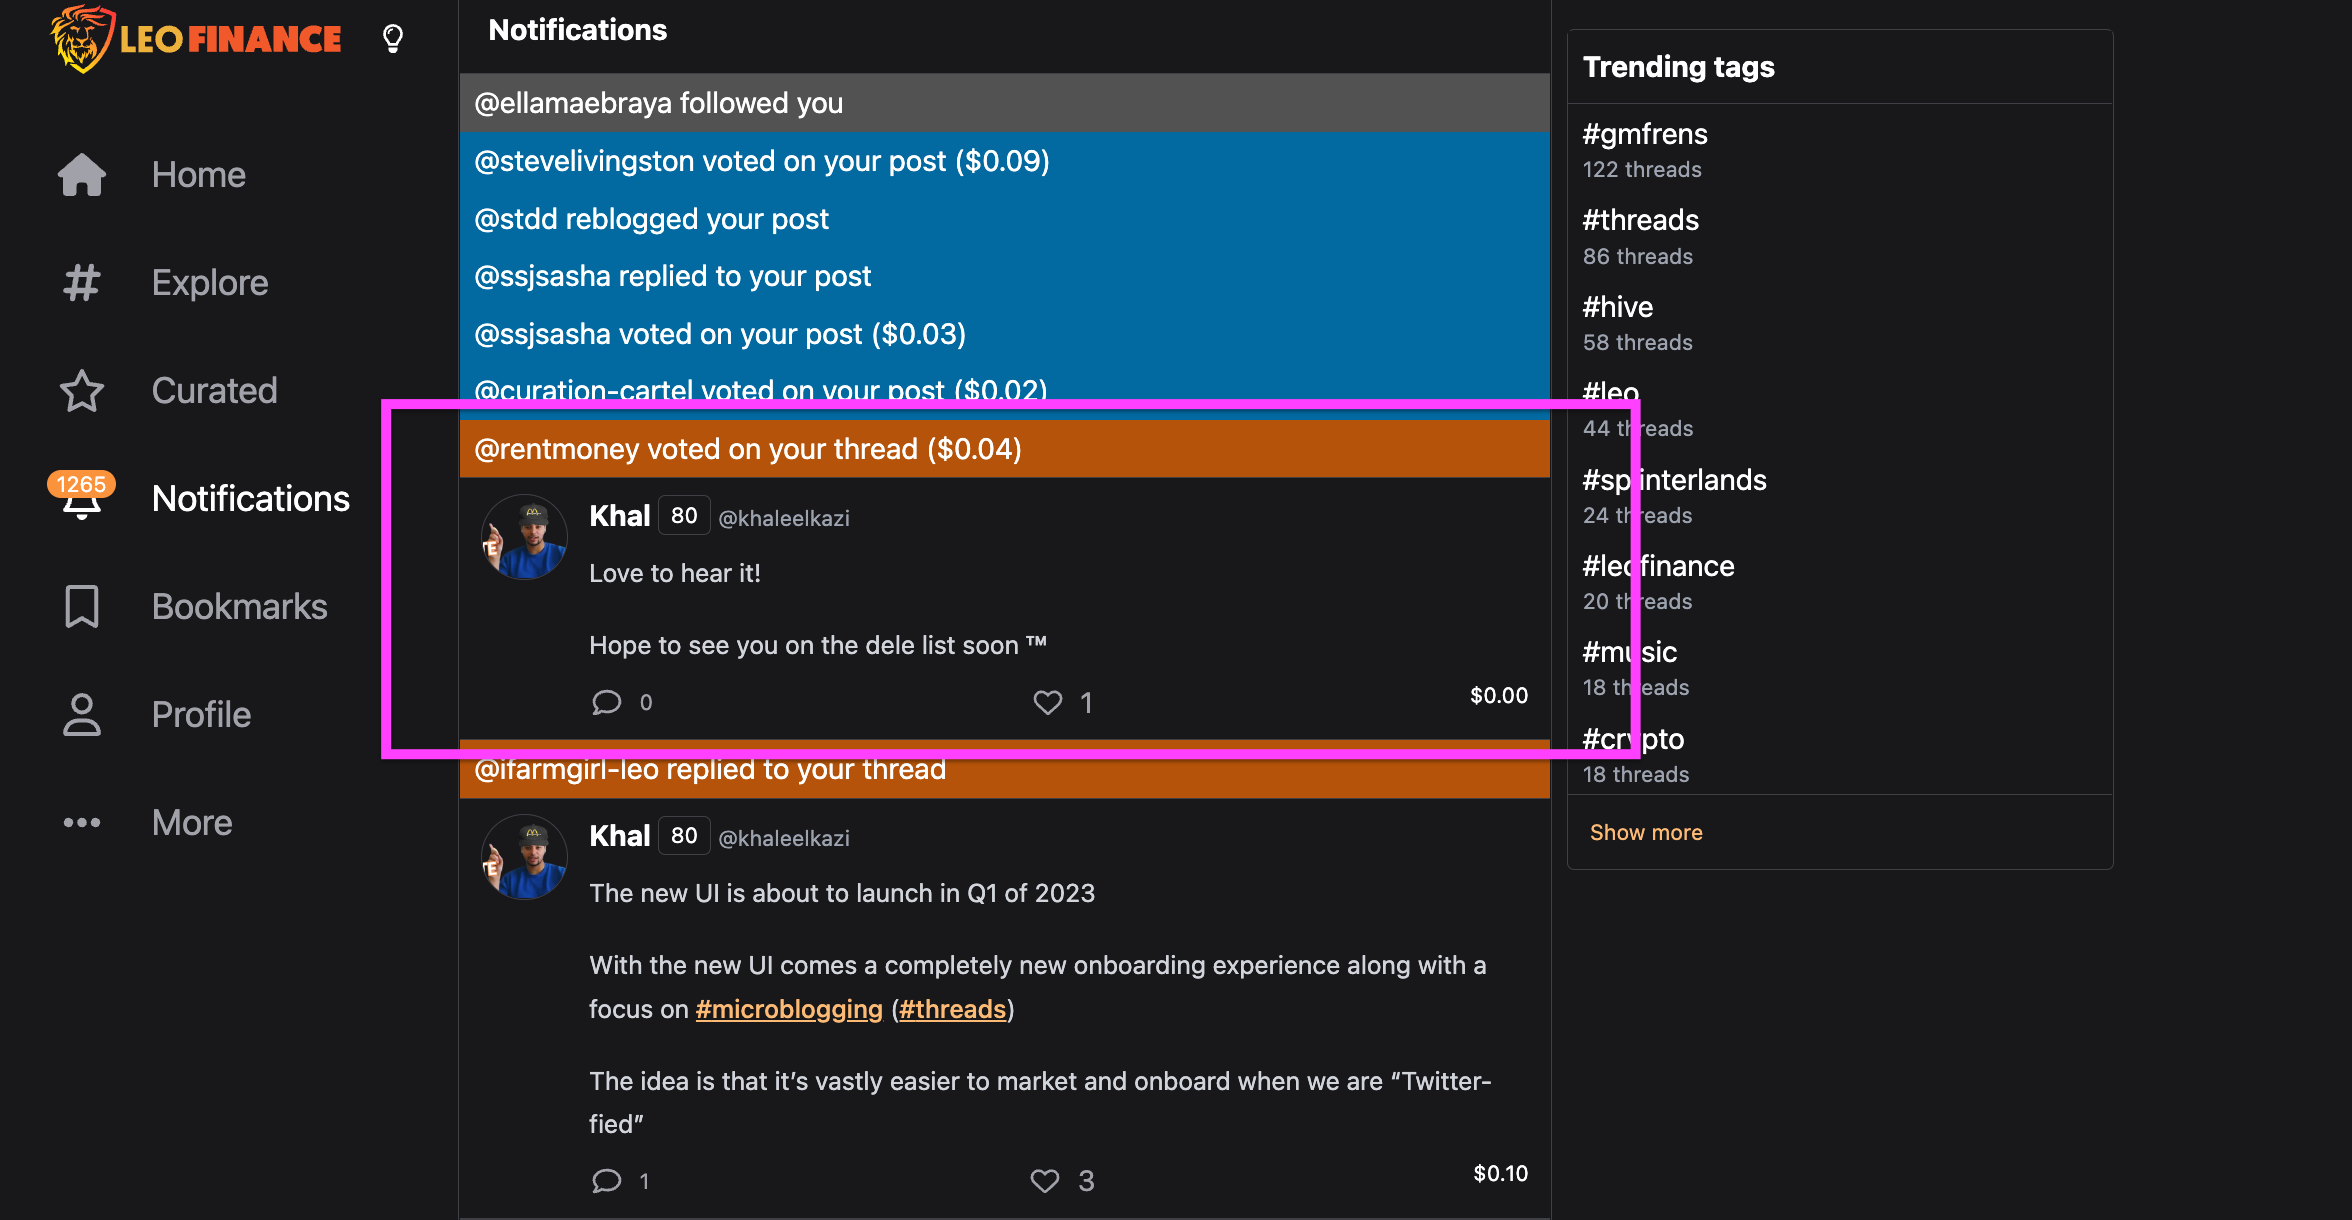Open Home via the house icon
Image resolution: width=2352 pixels, height=1220 pixels.
tap(82, 175)
